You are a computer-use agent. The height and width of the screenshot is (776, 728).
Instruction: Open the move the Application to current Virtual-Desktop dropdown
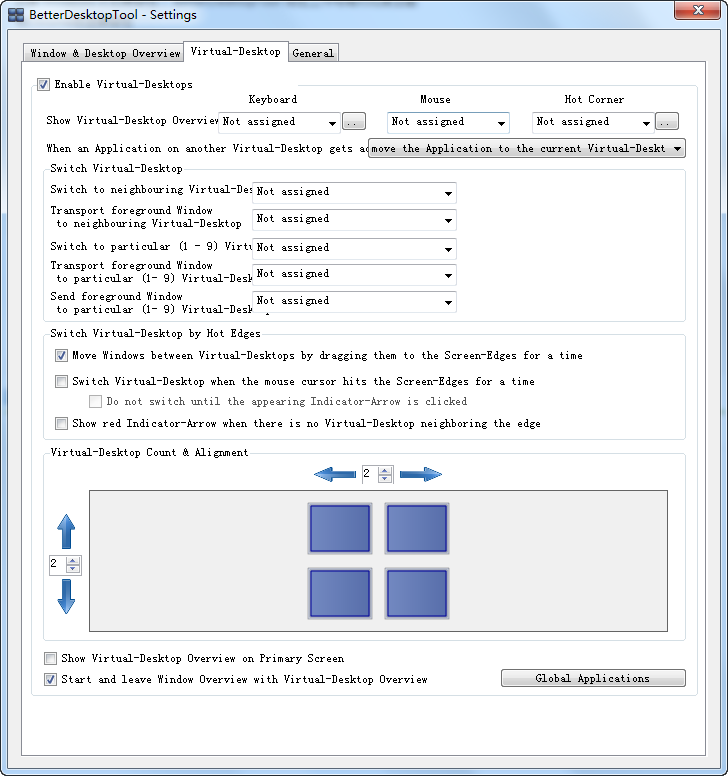(x=527, y=148)
